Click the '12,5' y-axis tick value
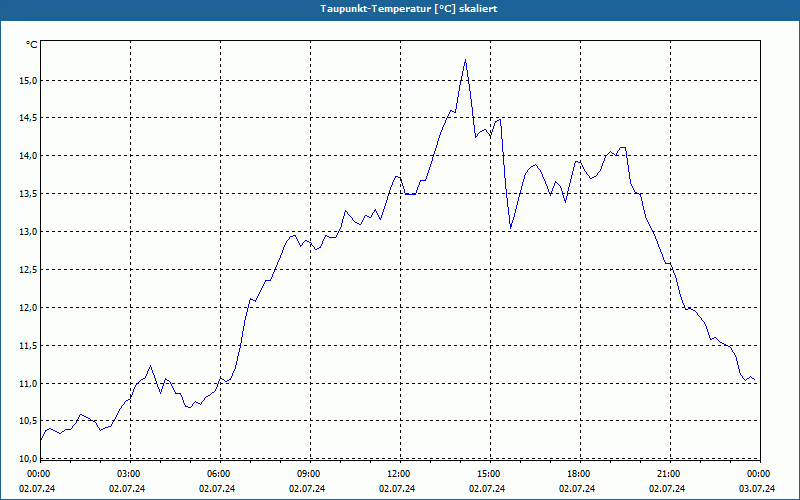Screen dimensions: 800x500 tap(29, 269)
